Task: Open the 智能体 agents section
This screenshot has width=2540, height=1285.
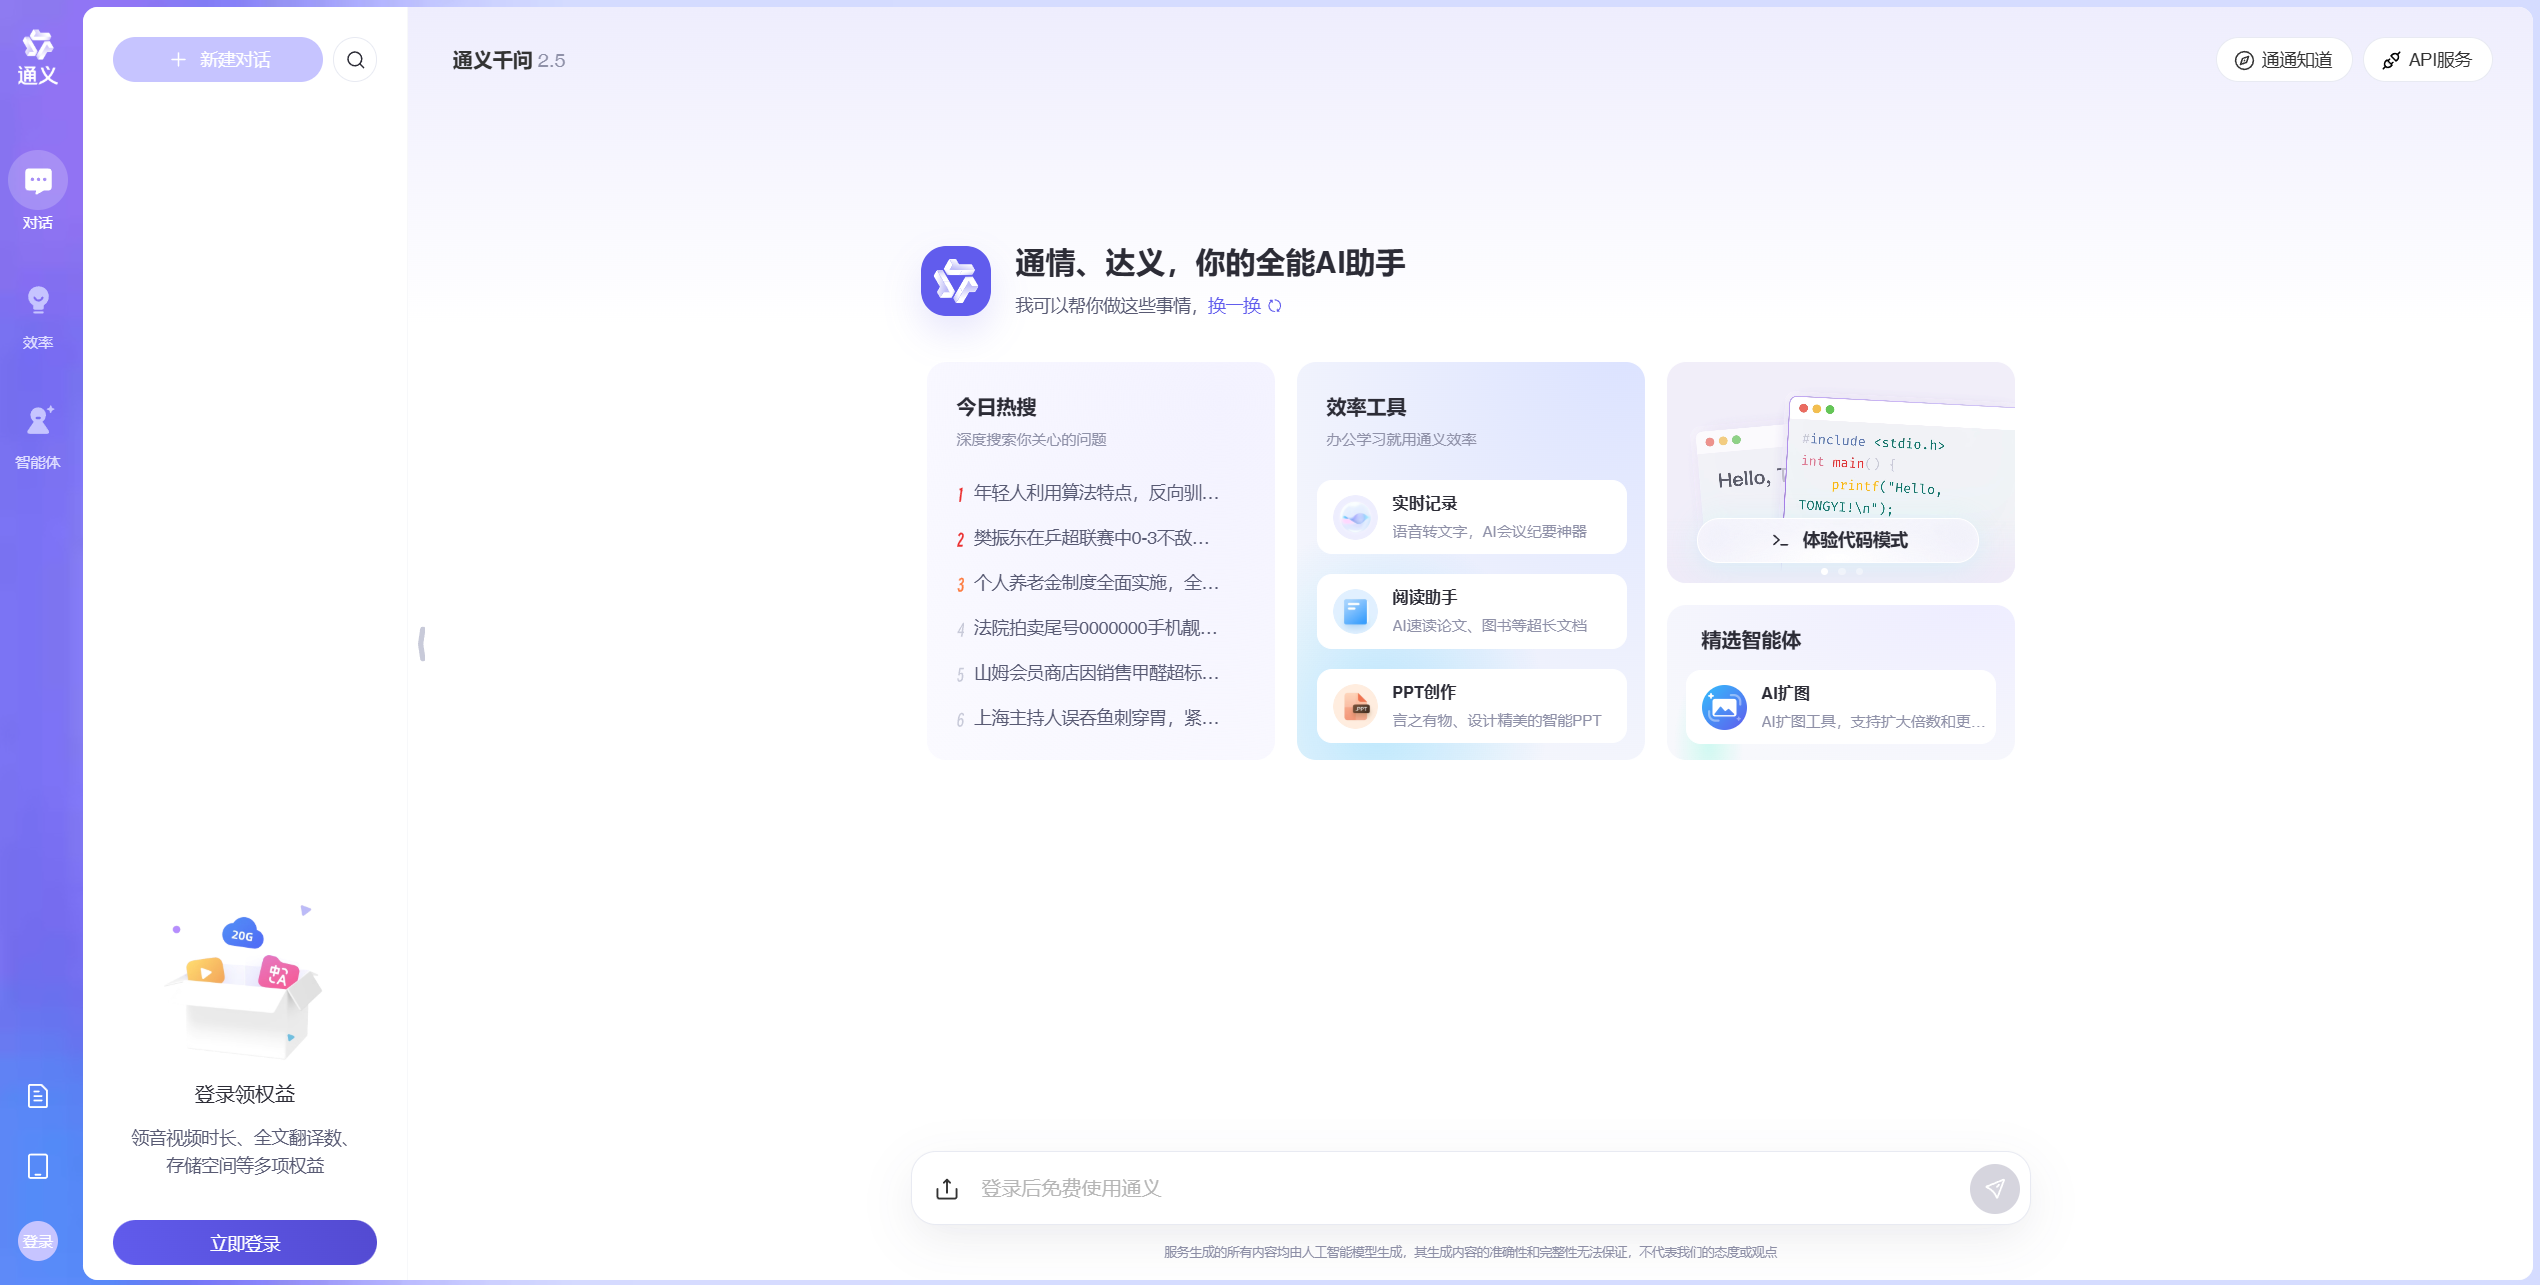Action: (x=38, y=437)
